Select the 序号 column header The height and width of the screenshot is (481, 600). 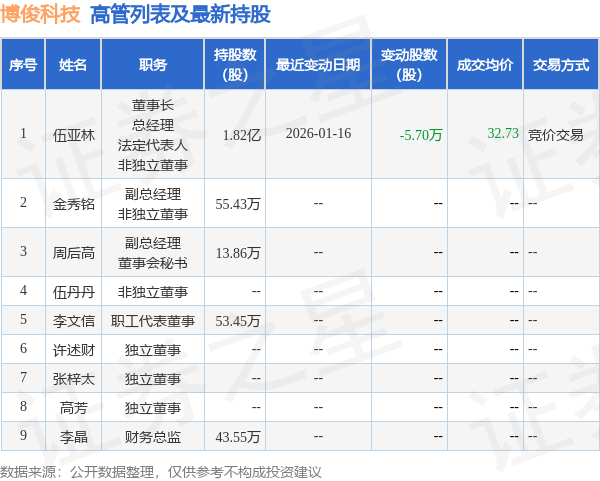(23, 65)
